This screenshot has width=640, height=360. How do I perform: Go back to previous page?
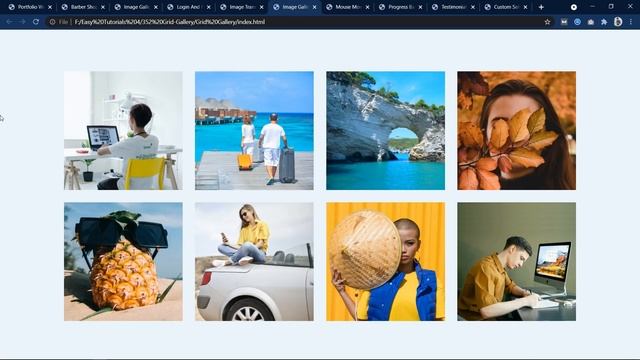click(9, 22)
